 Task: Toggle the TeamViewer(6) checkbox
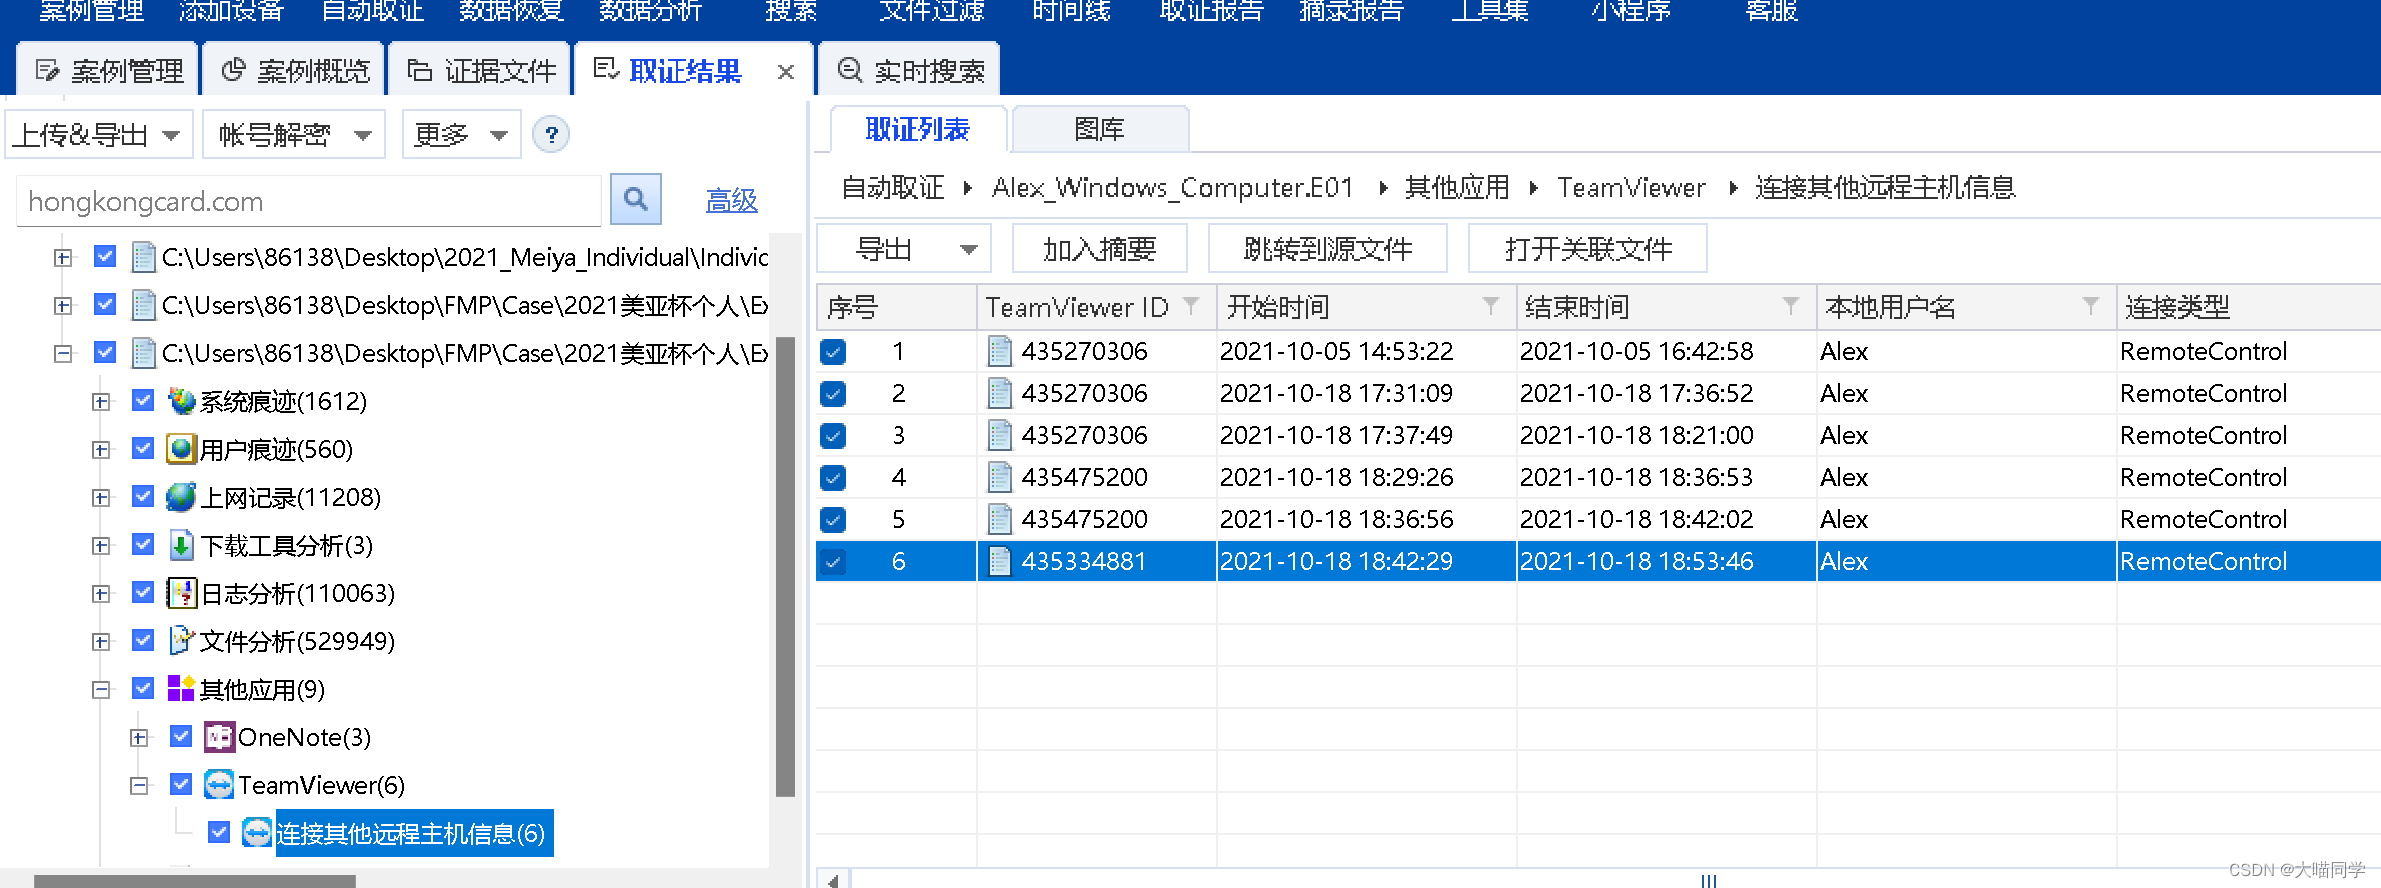(181, 784)
